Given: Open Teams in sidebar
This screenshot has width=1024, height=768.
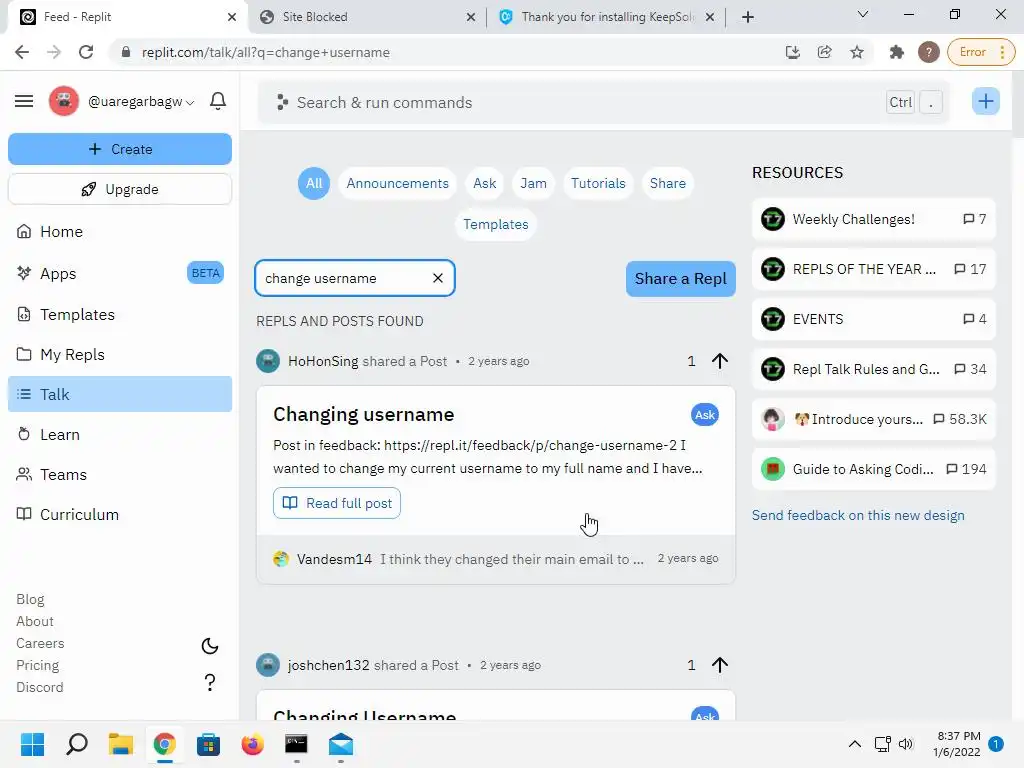Looking at the screenshot, I should pos(120,475).
